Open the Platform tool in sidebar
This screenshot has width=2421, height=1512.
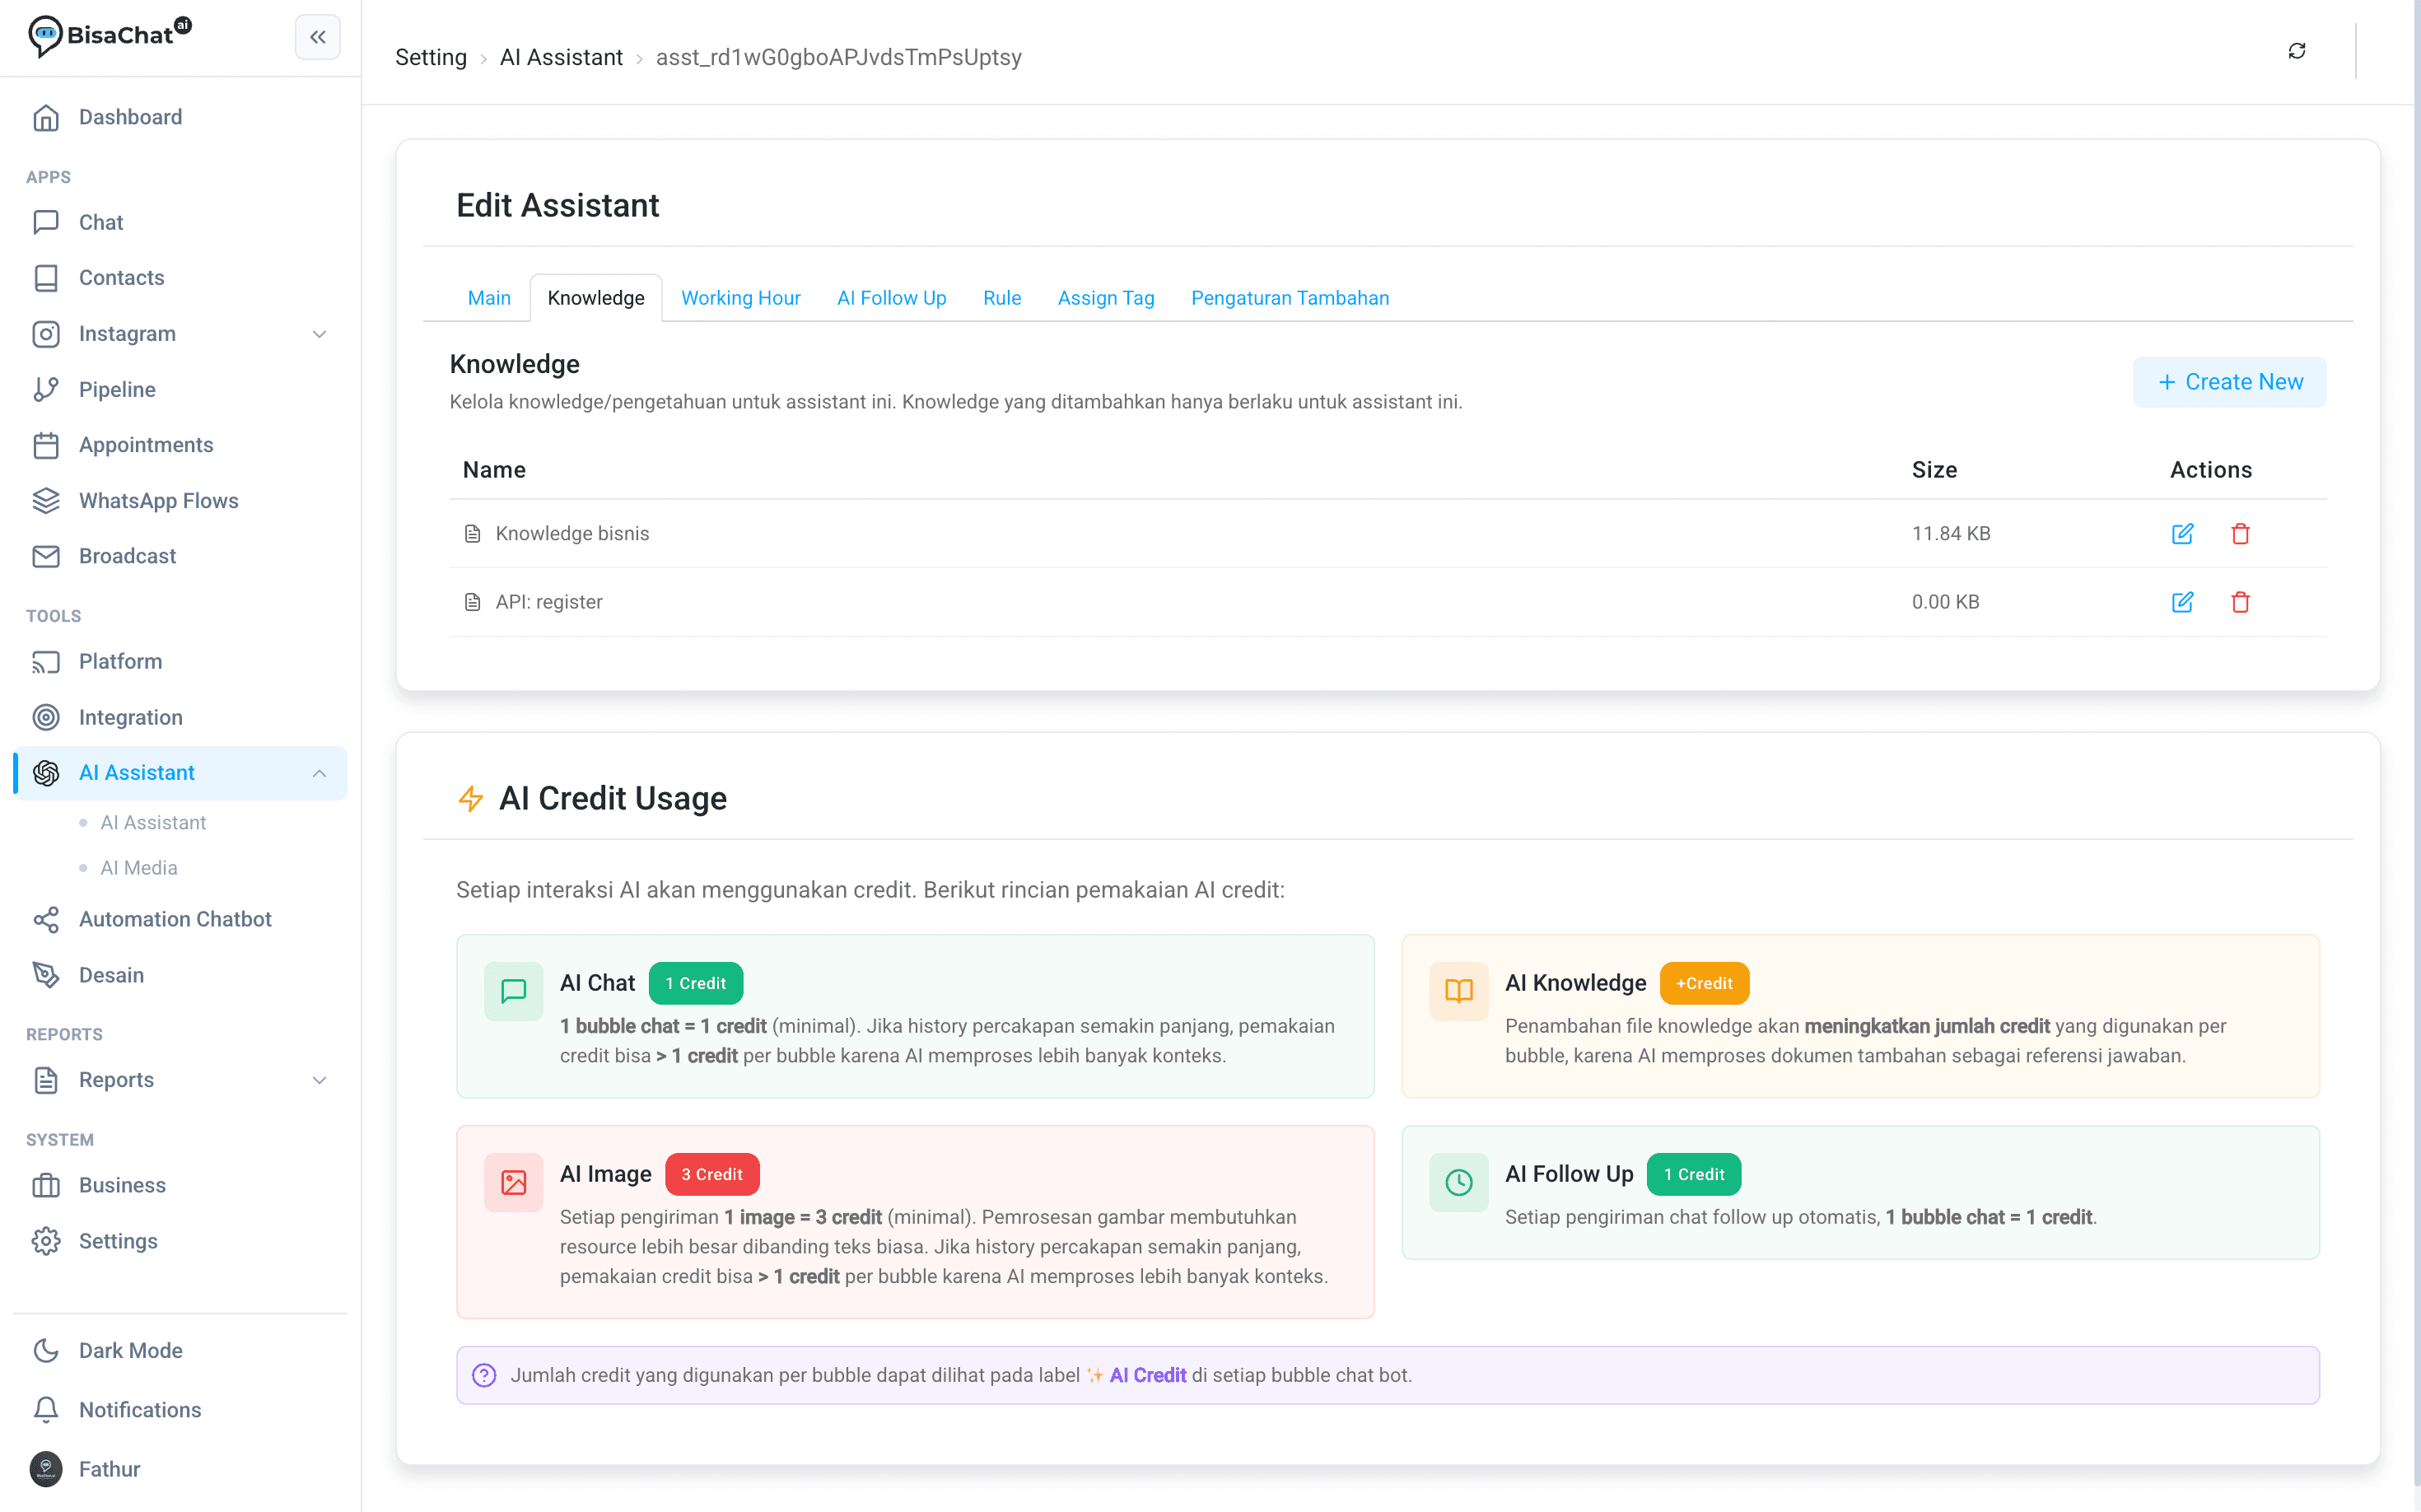coord(180,661)
